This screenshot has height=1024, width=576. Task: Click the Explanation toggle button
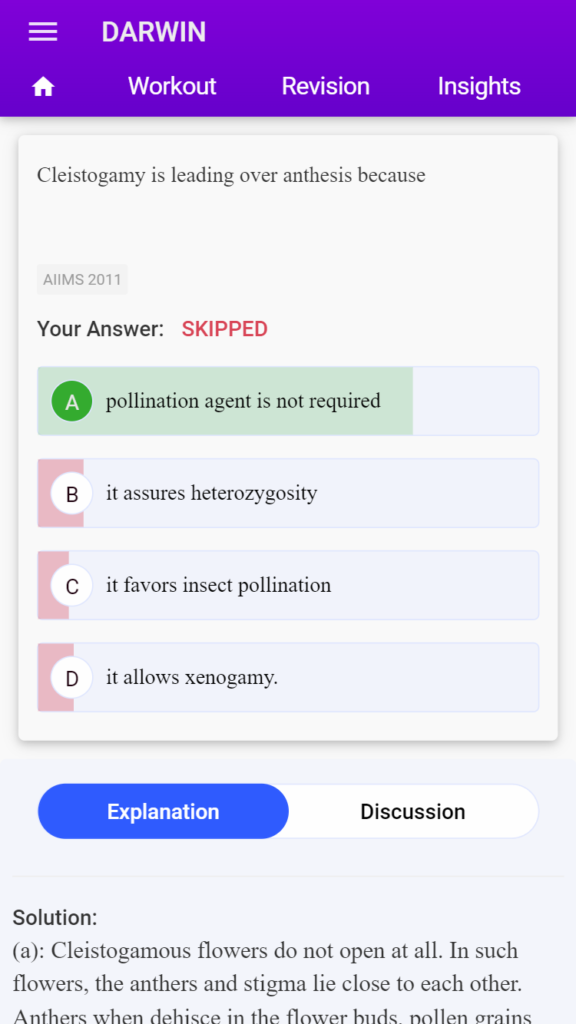pyautogui.click(x=163, y=811)
